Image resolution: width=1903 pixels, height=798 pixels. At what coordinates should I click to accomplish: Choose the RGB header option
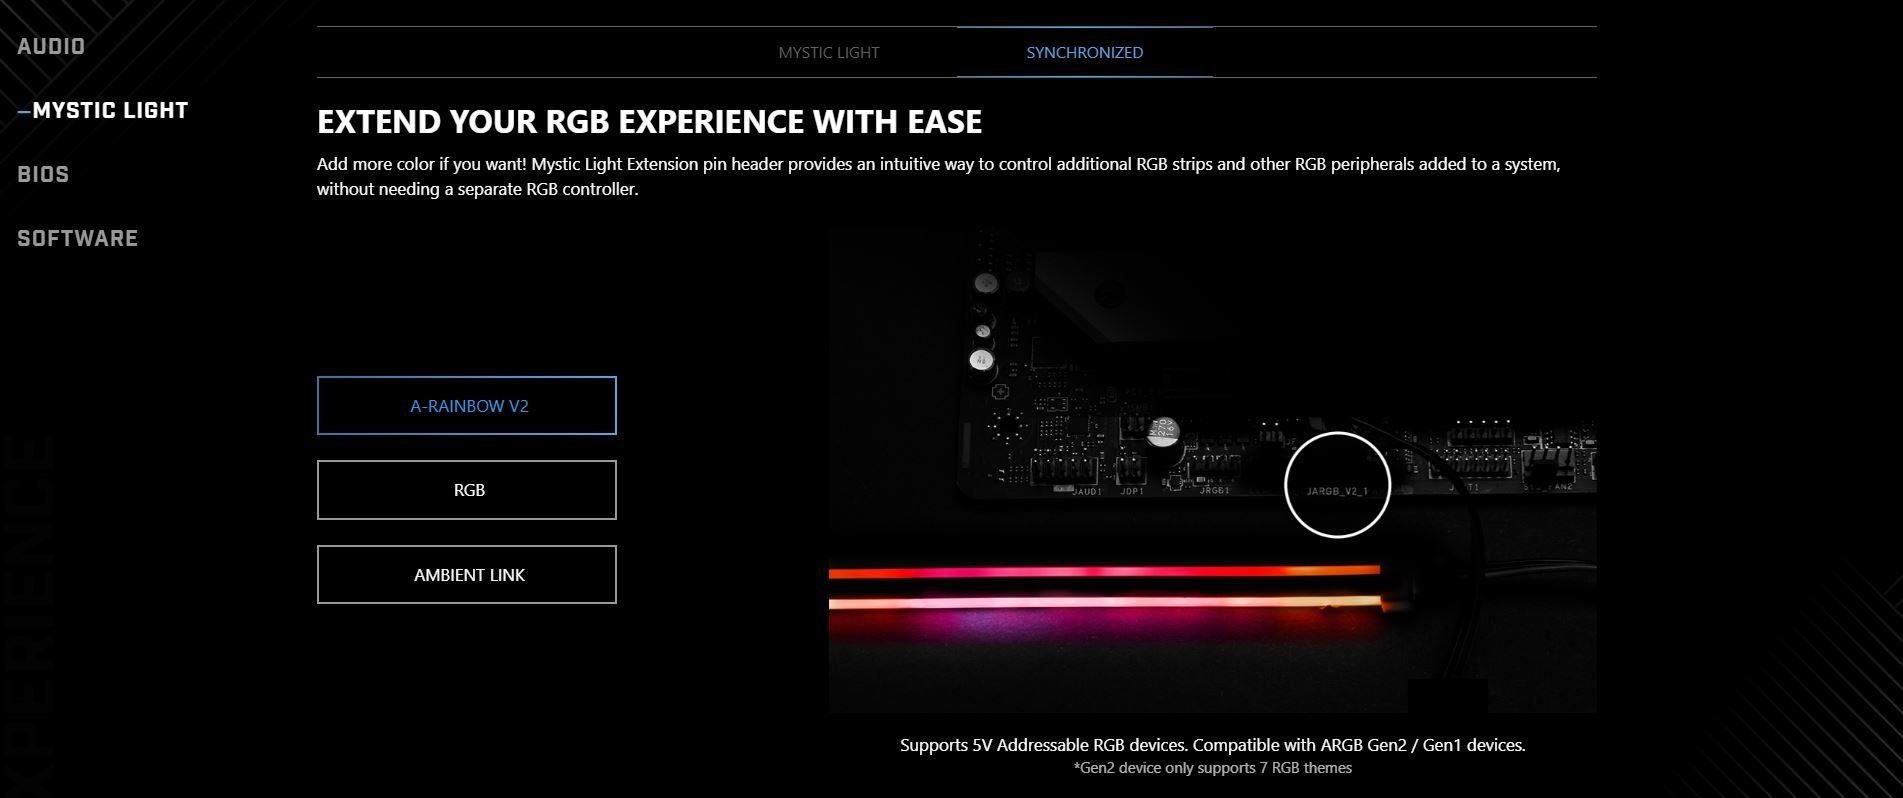tap(467, 490)
